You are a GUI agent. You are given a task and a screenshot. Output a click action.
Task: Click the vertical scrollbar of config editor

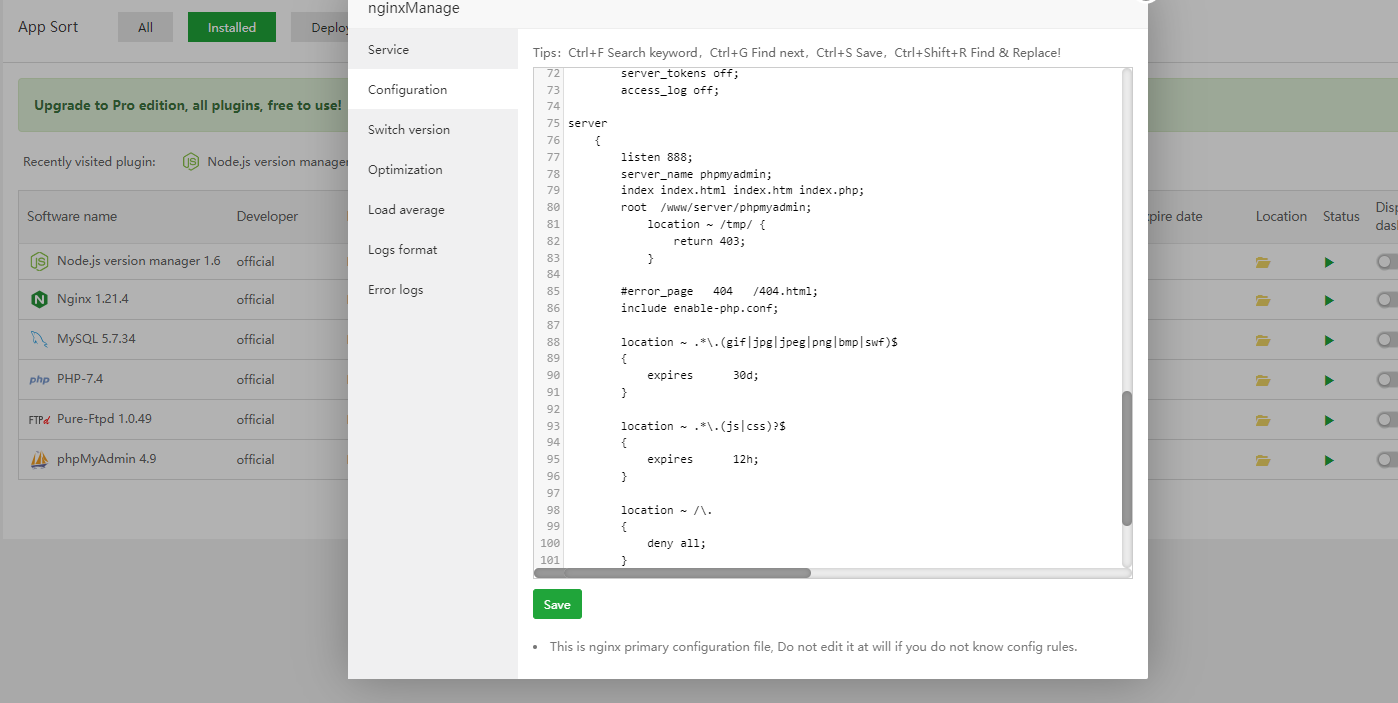1127,458
